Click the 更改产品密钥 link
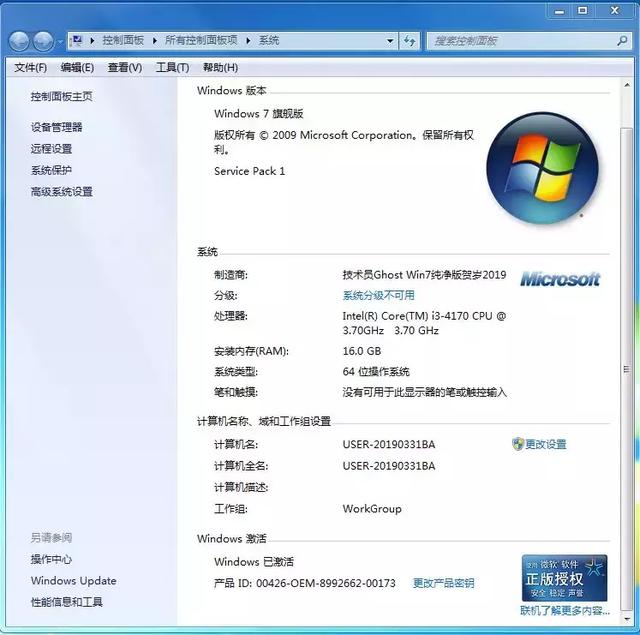640x635 pixels. [x=444, y=583]
